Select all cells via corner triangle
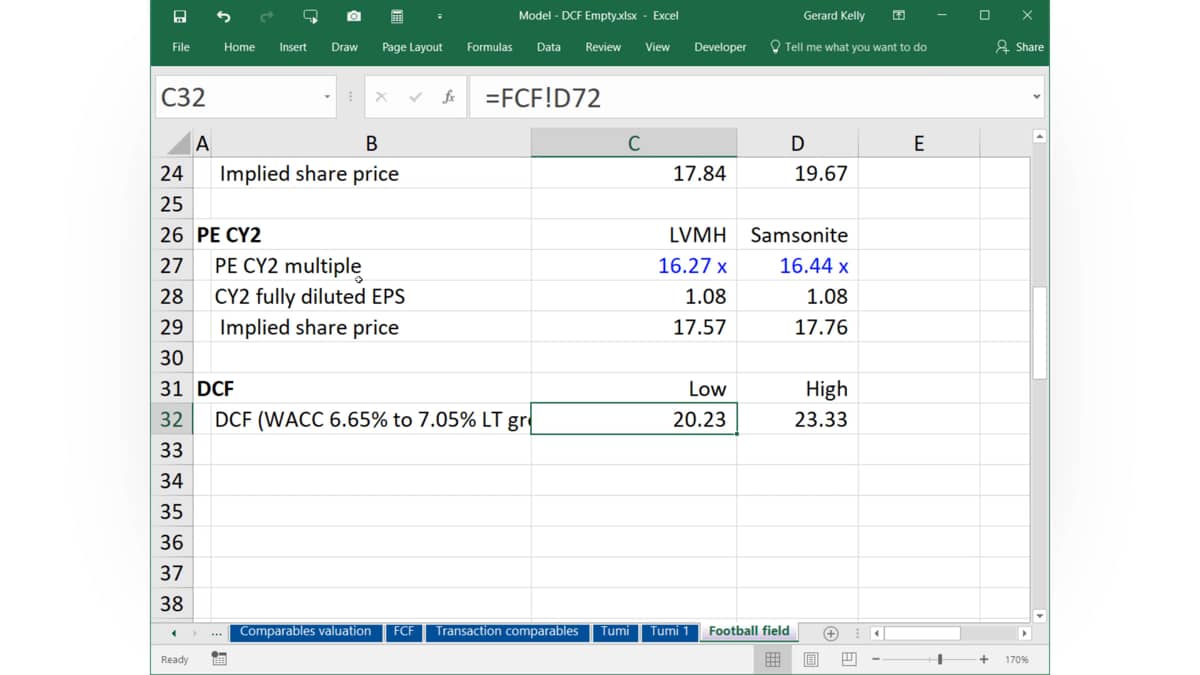Screen dimensions: 1200x675 click(x=177, y=143)
